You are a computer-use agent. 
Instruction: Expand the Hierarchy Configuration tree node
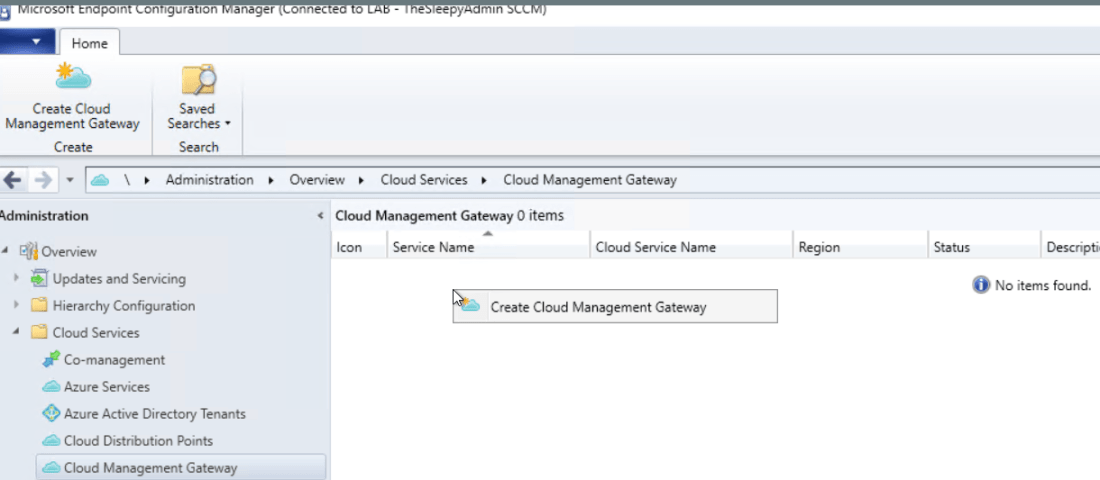[x=17, y=306]
